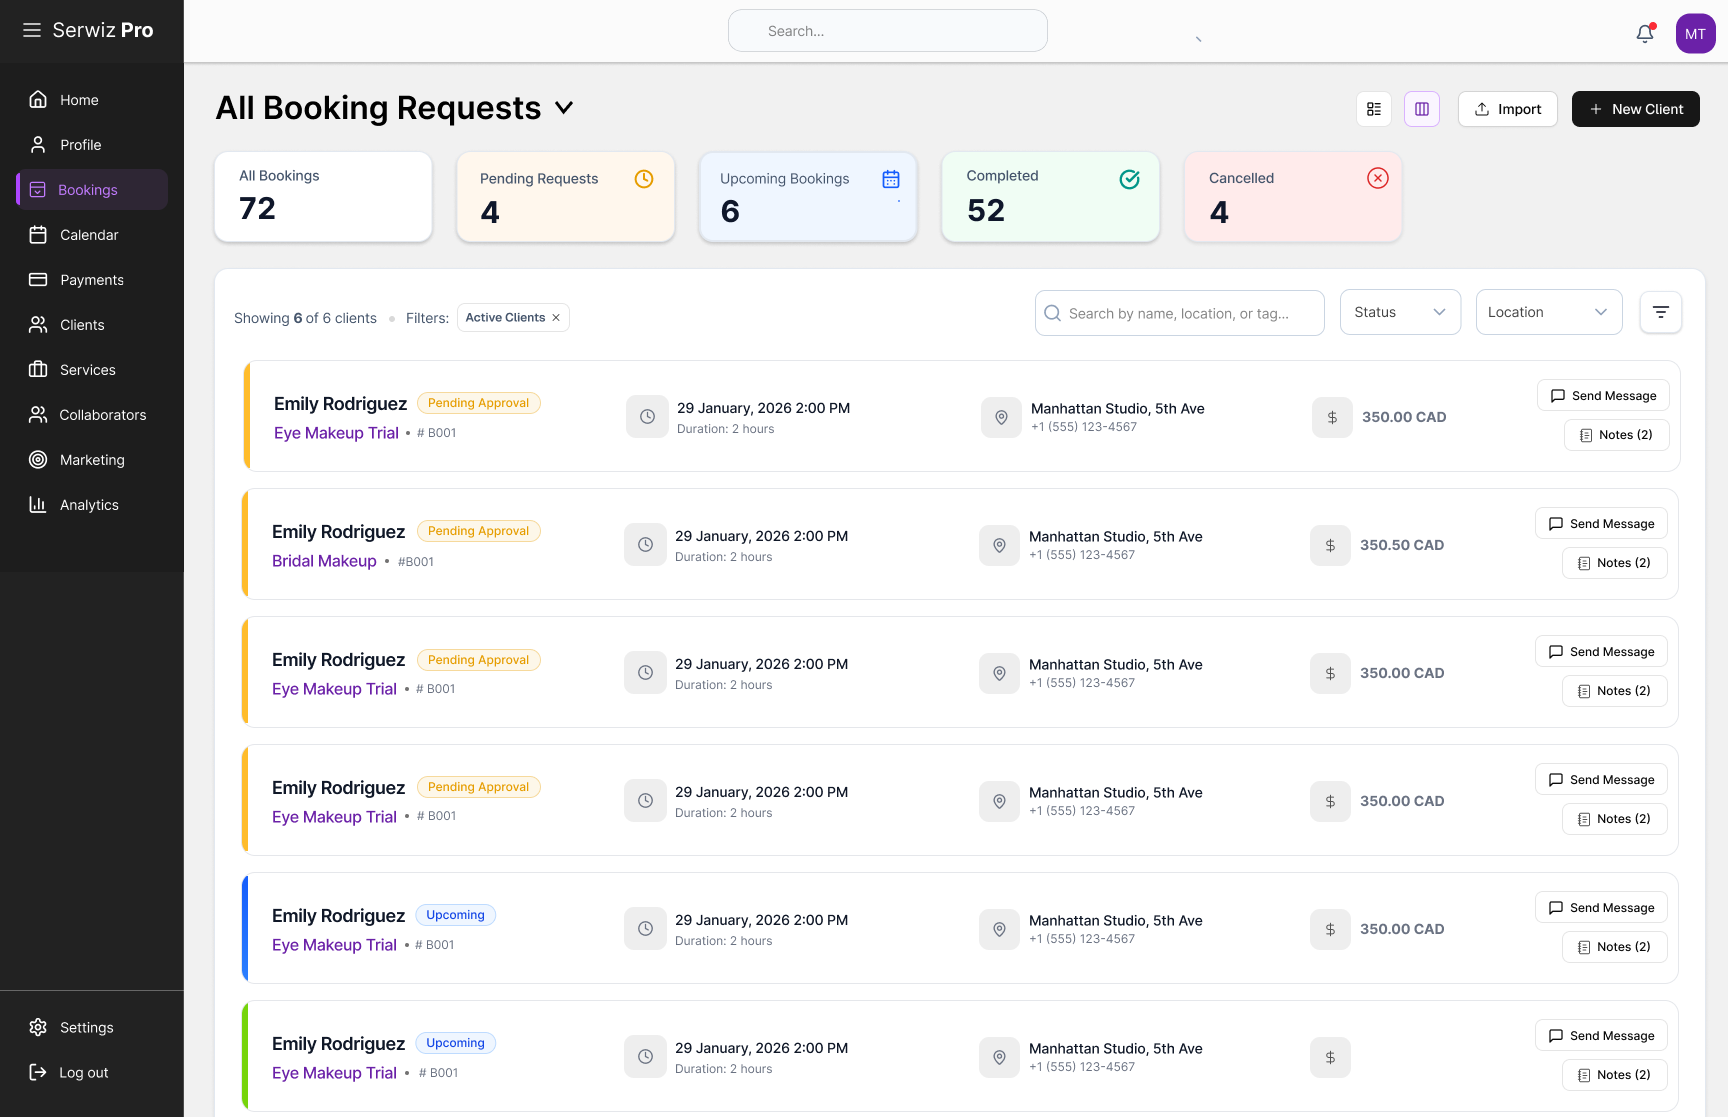Click the Import button
Viewport: 1728px width, 1117px height.
point(1508,109)
